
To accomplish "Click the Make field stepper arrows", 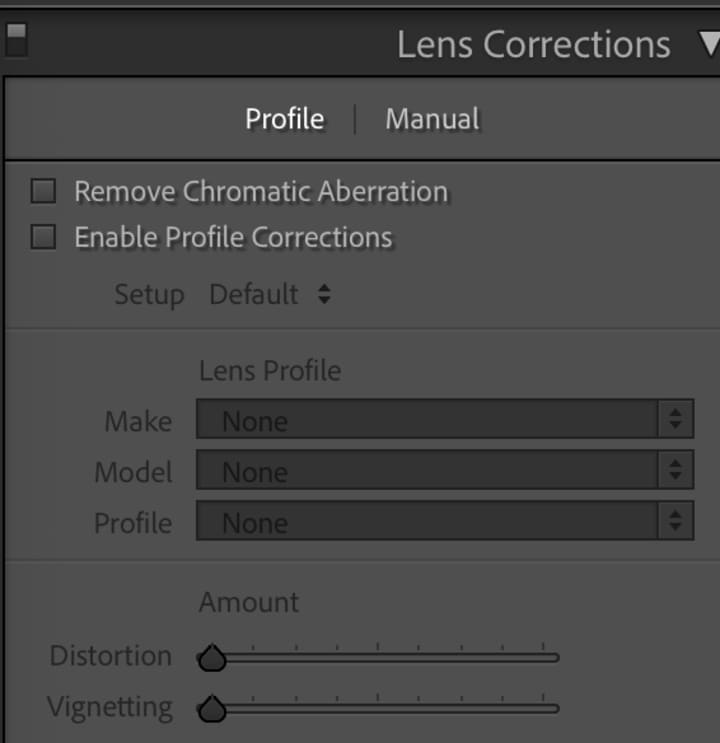I will pyautogui.click(x=676, y=421).
